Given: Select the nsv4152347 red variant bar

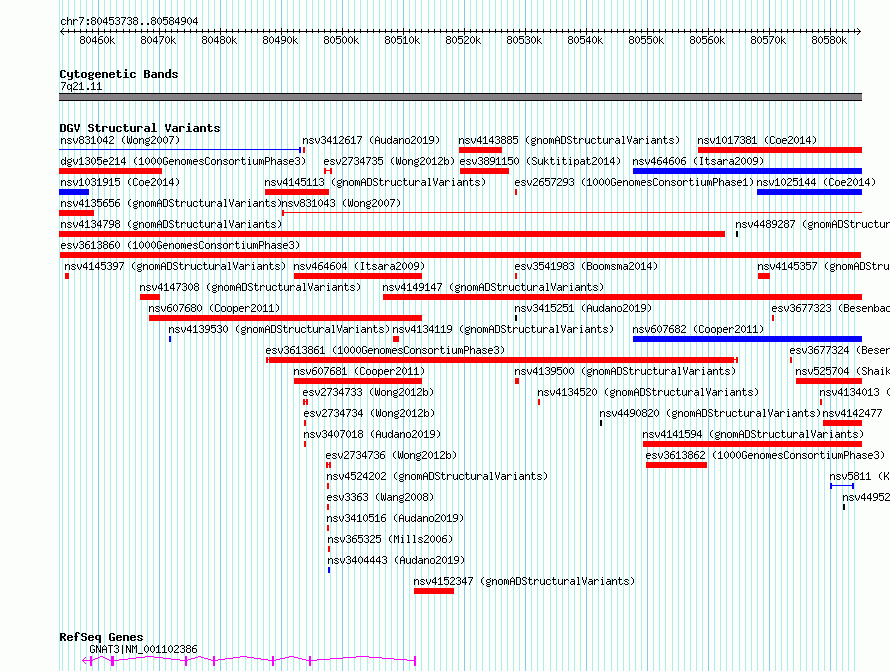Looking at the screenshot, I should pyautogui.click(x=434, y=592).
